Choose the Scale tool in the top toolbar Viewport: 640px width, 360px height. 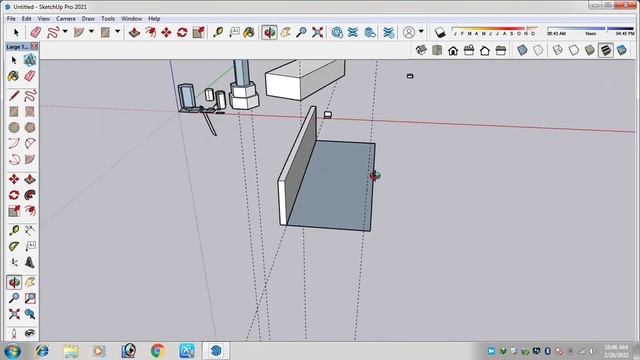pos(198,32)
